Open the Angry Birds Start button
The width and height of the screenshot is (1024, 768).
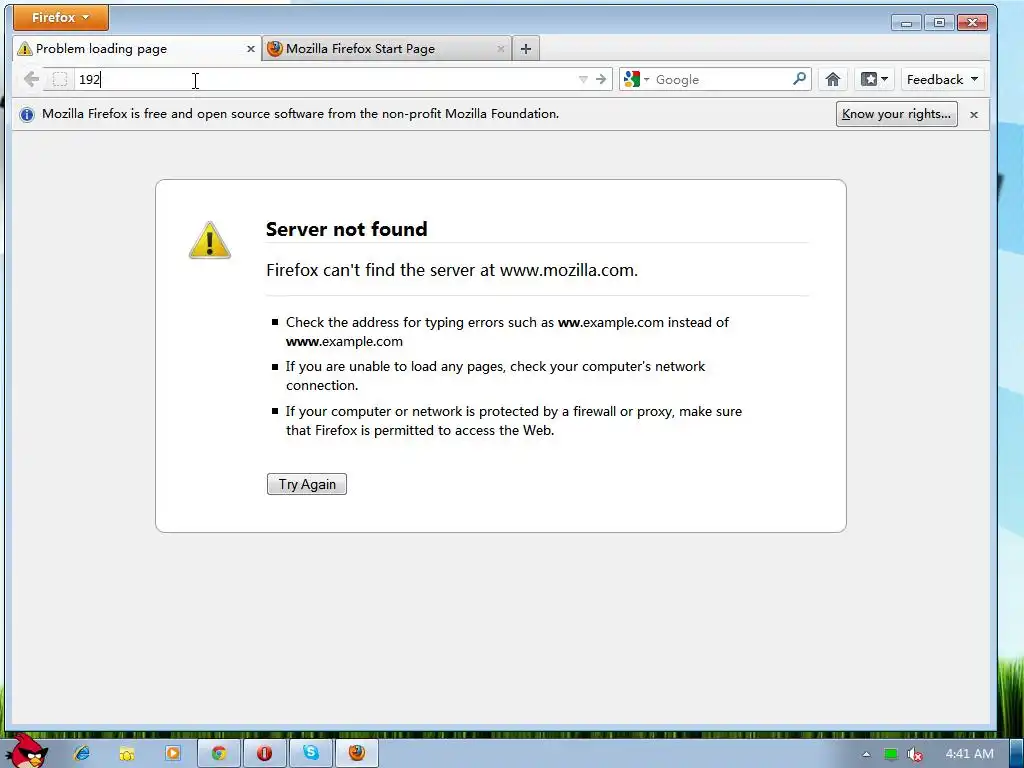pos(27,751)
